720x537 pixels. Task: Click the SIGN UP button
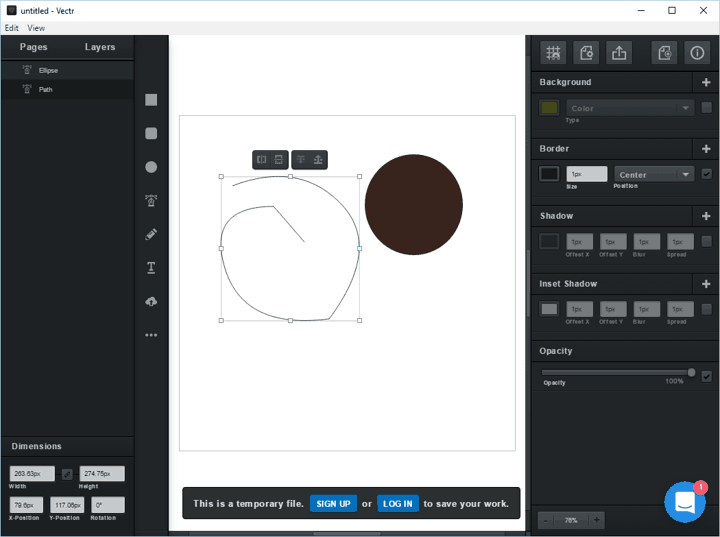pyautogui.click(x=333, y=504)
